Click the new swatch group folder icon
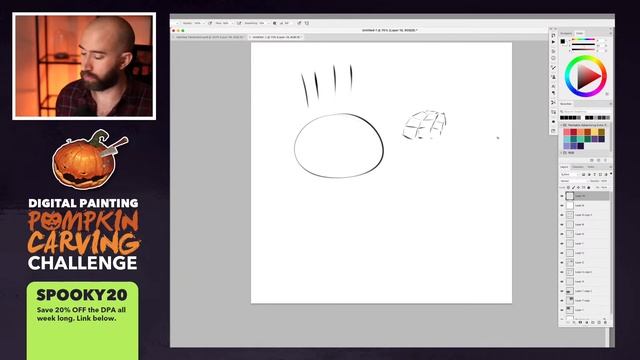Image resolution: width=640 pixels, height=360 pixels. pyautogui.click(x=592, y=160)
